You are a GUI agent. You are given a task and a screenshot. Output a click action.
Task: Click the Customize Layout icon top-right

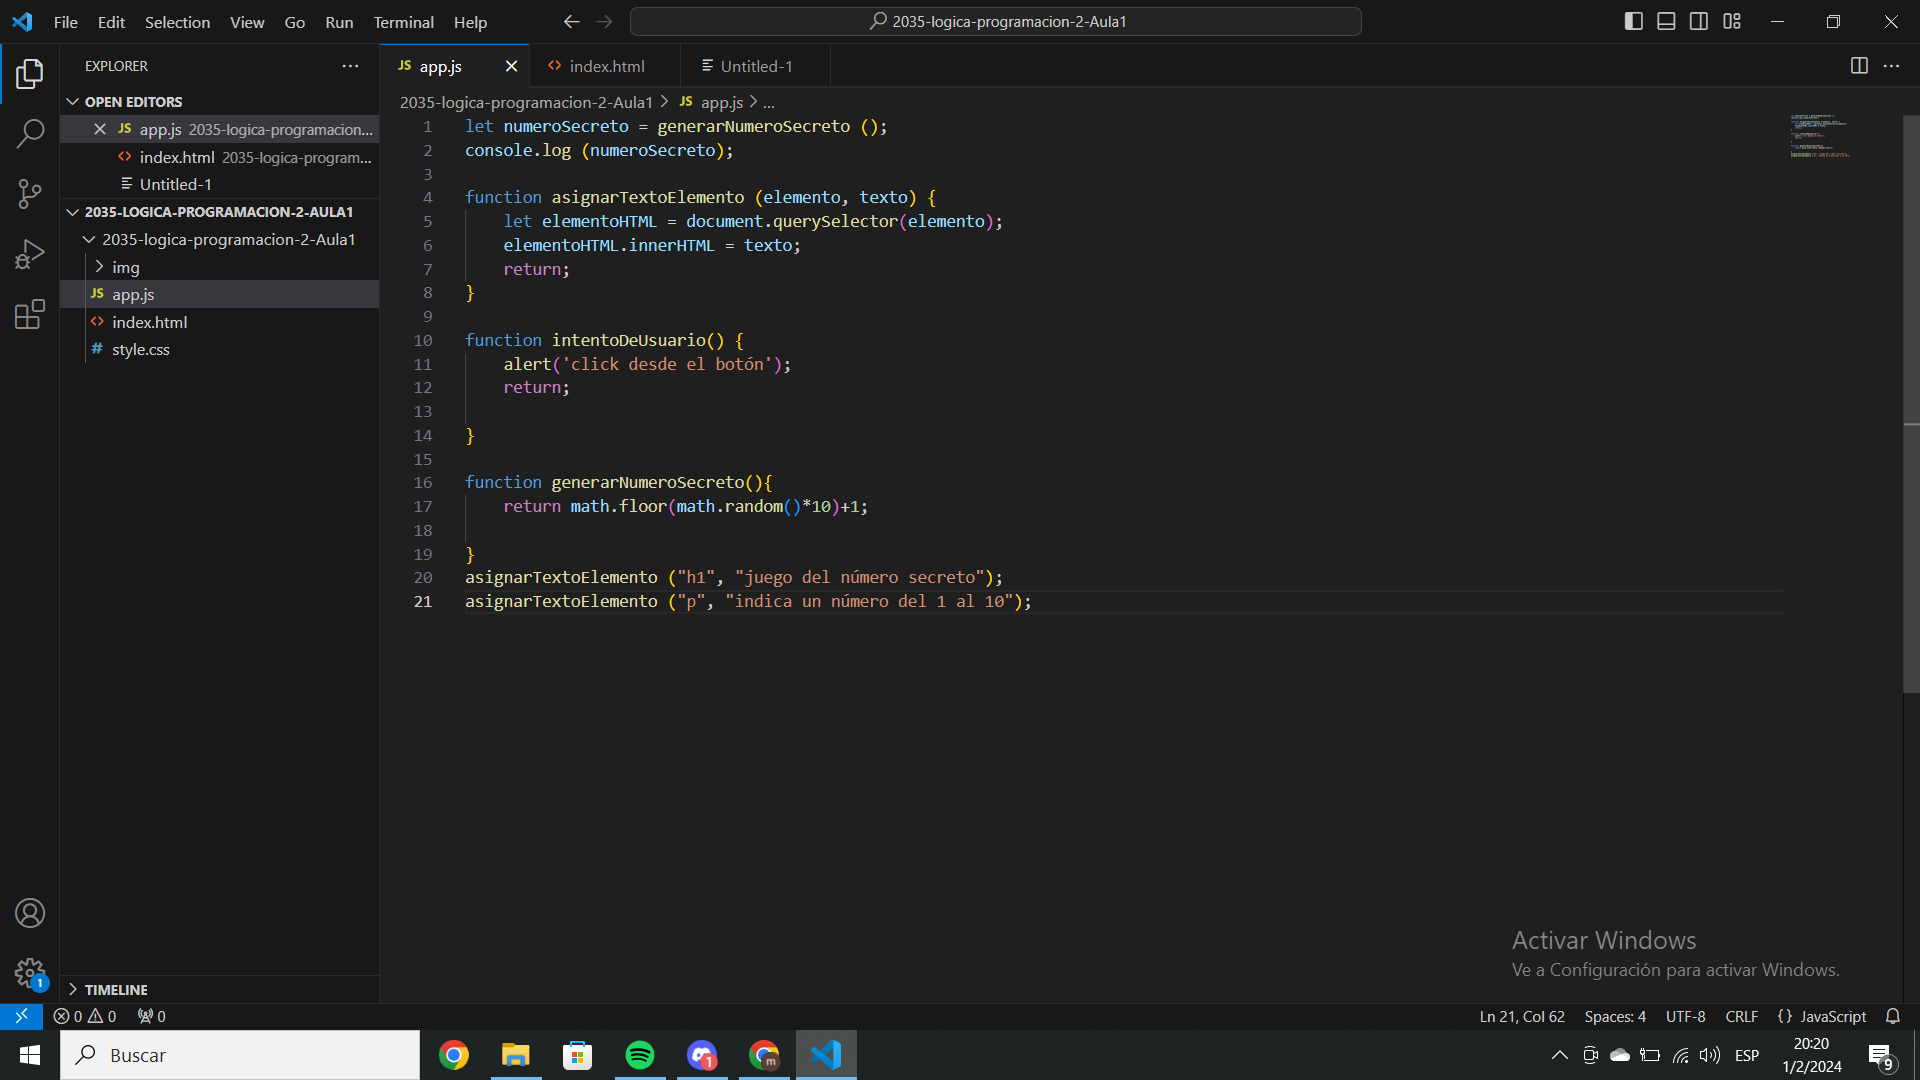1731,20
